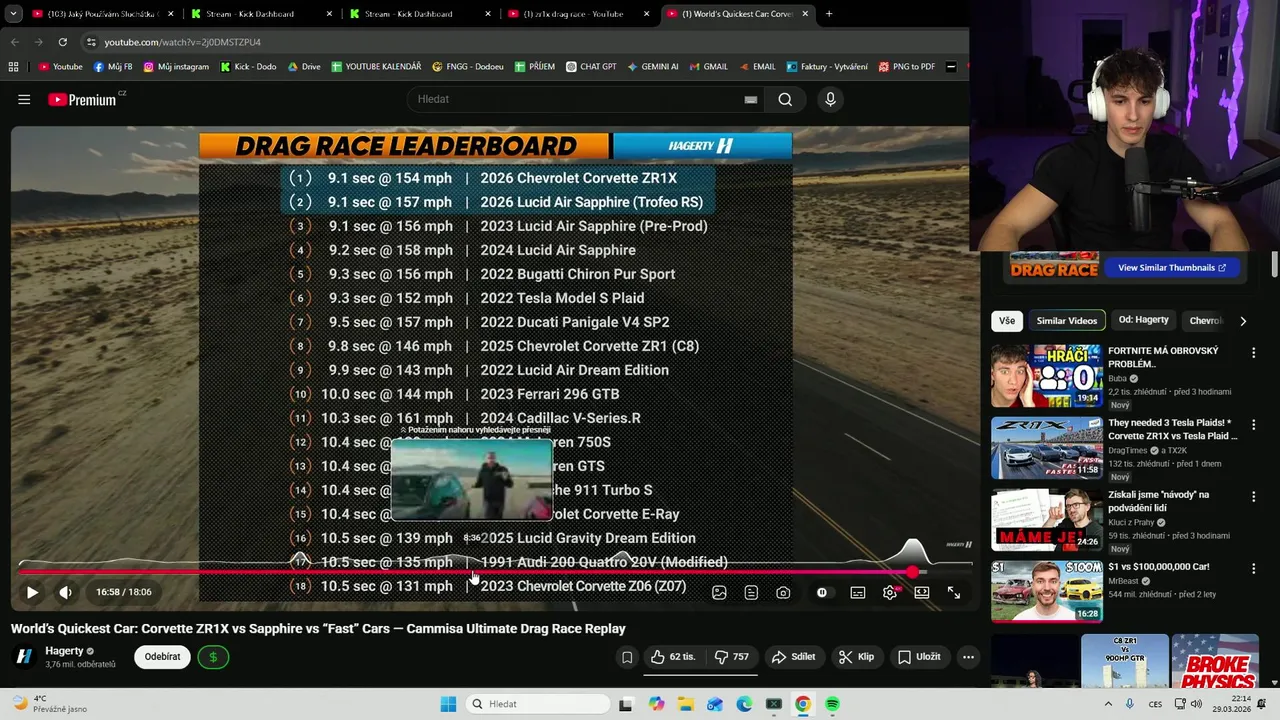This screenshot has width=1280, height=720.
Task: Open a new browser tab
Action: click(829, 14)
